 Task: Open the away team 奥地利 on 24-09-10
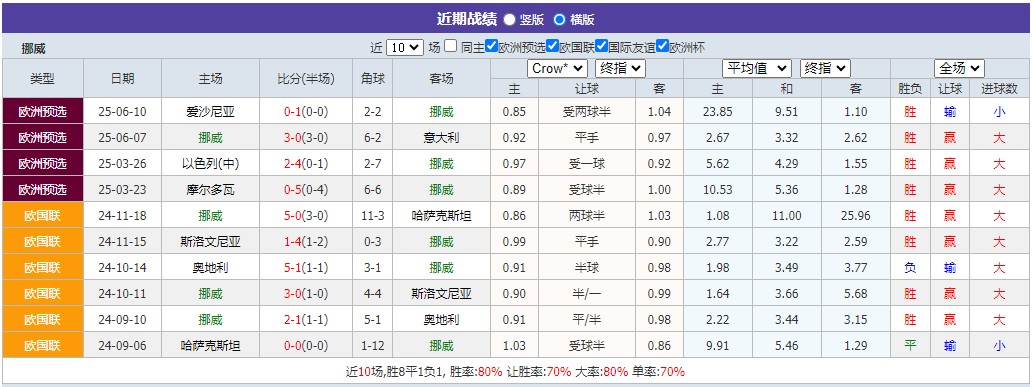coord(442,320)
